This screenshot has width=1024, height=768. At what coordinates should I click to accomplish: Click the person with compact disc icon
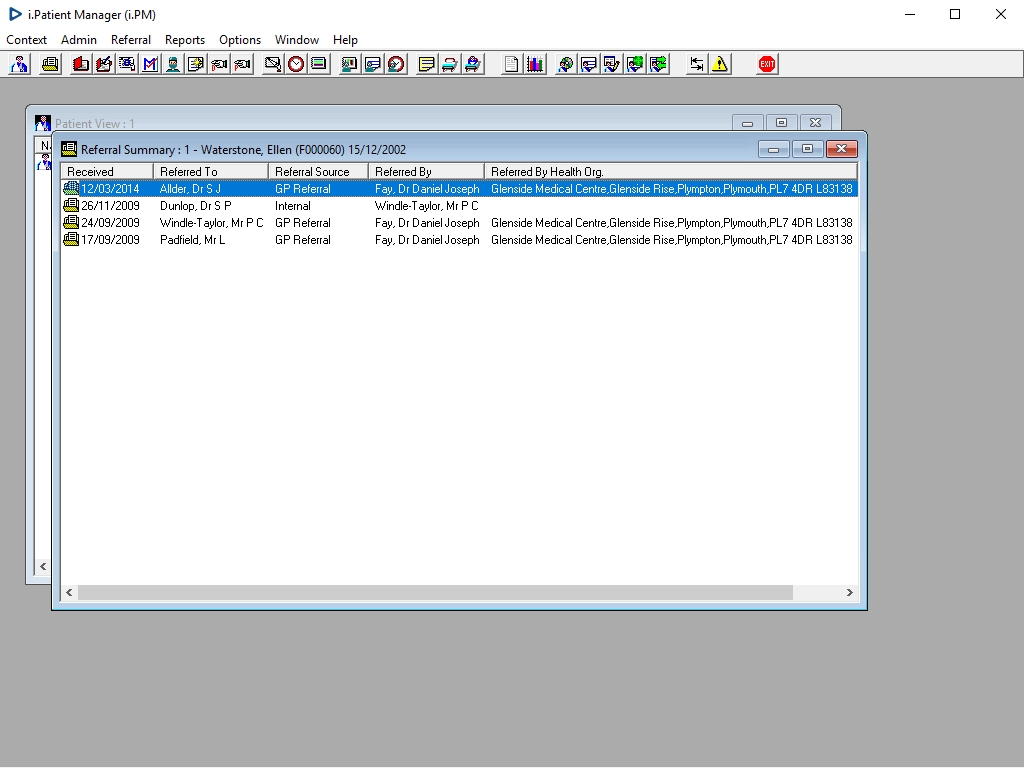pos(566,64)
